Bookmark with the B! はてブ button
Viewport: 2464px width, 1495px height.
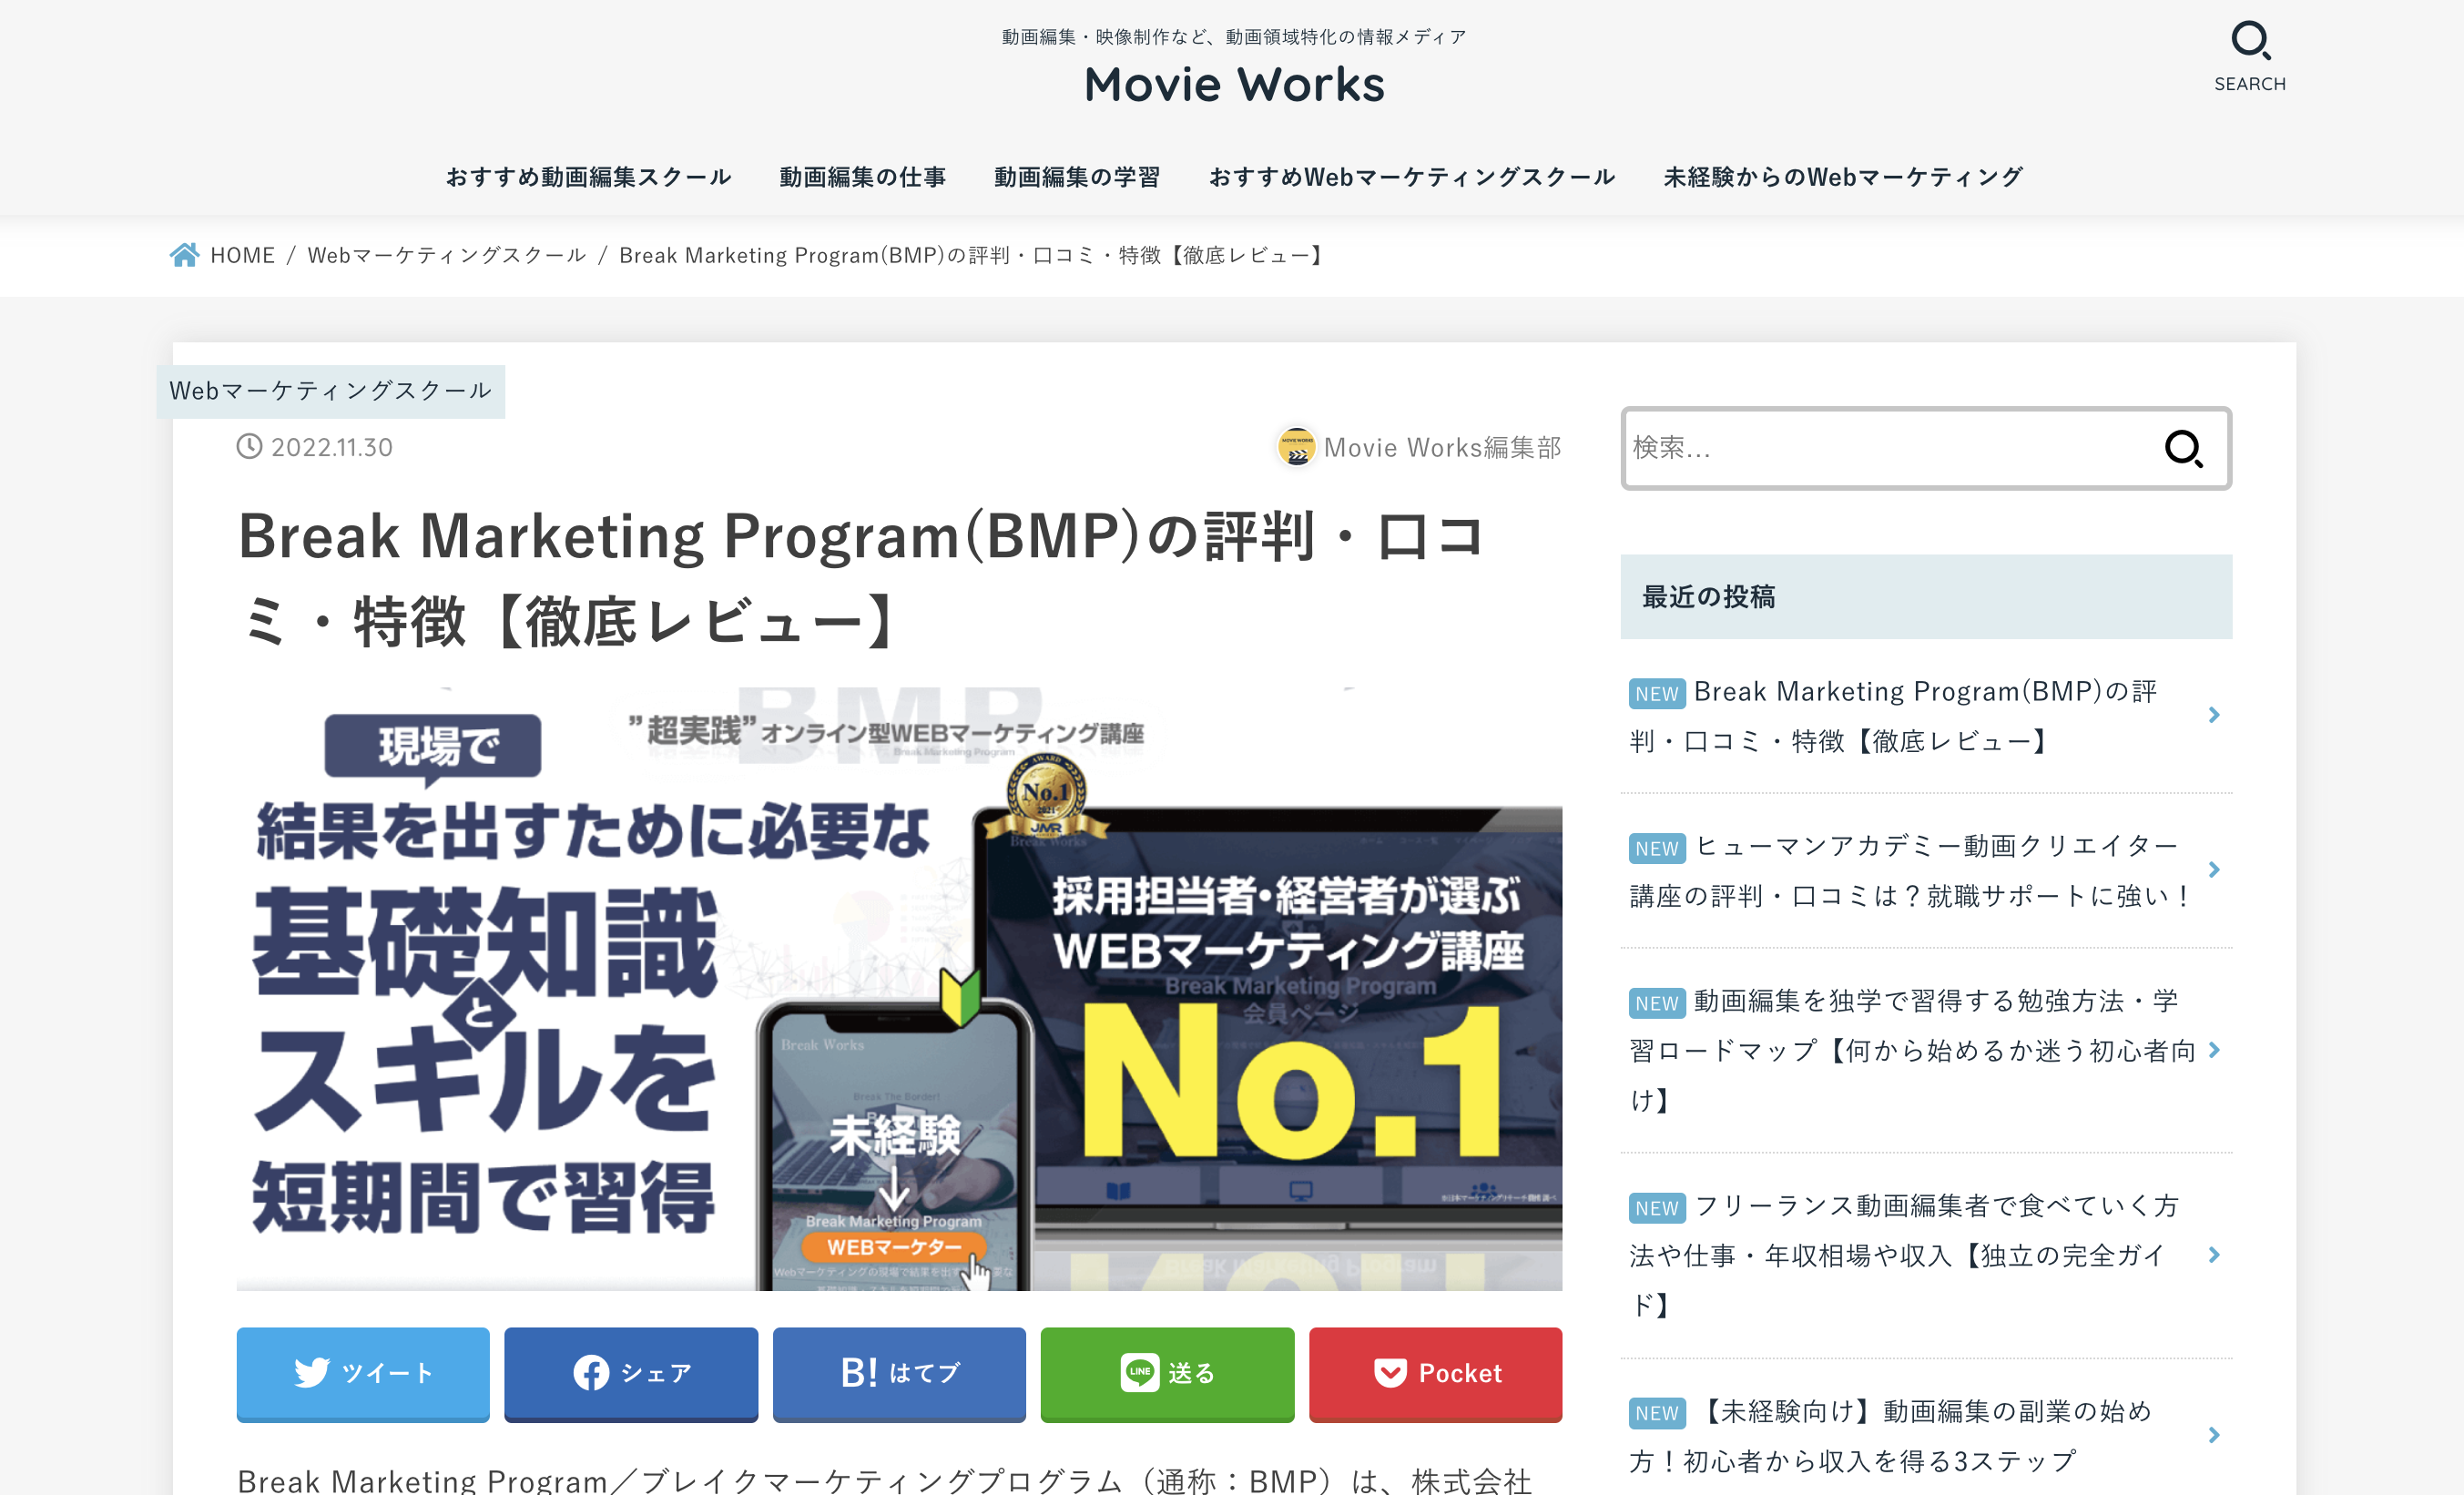pos(899,1372)
